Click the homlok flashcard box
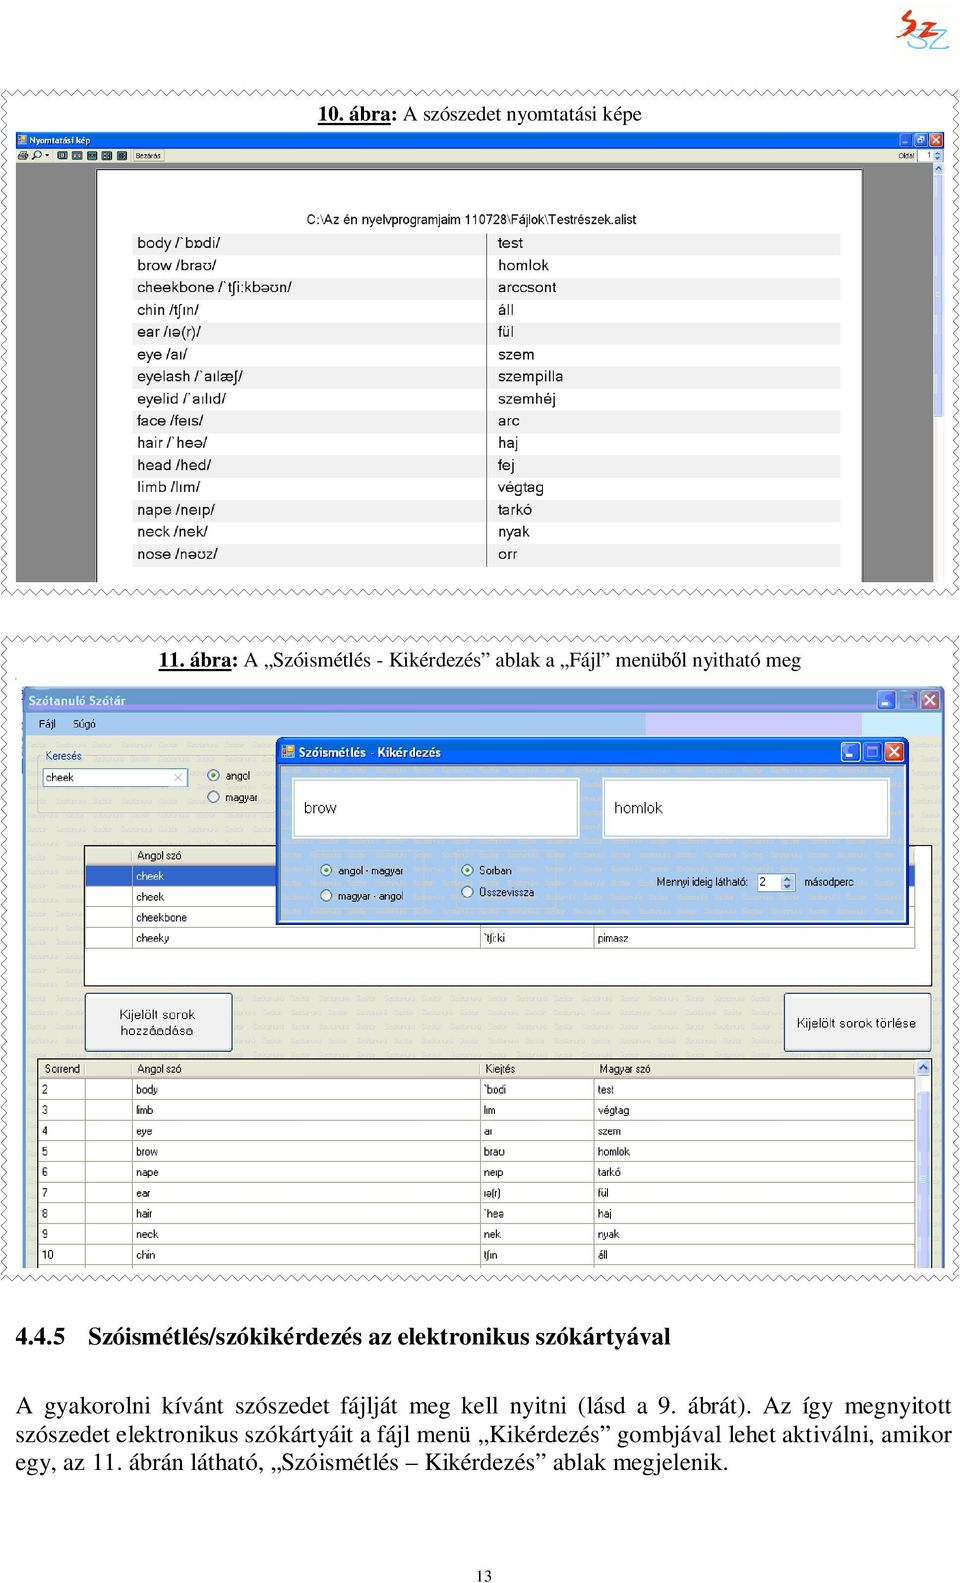This screenshot has width=960, height=1583. tap(746, 808)
